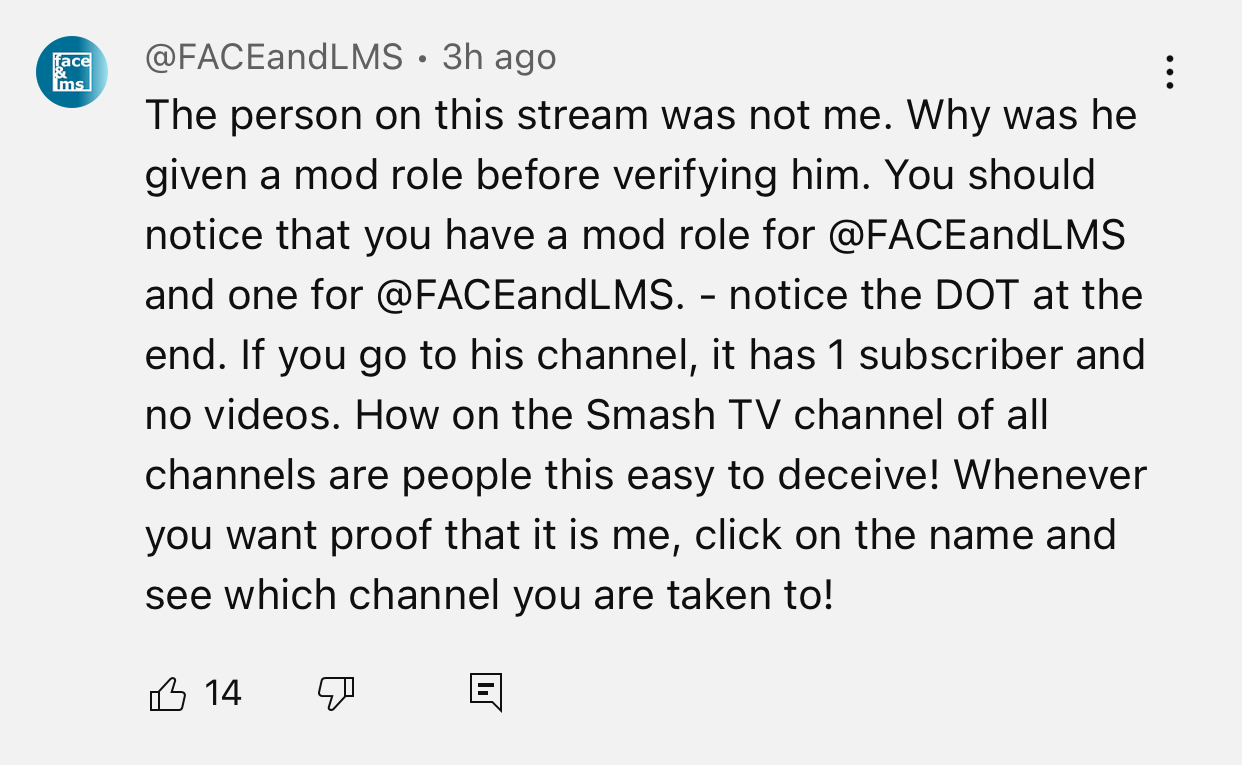Like the comment with thumbs-up icon
The image size is (1242, 766).
point(167,693)
